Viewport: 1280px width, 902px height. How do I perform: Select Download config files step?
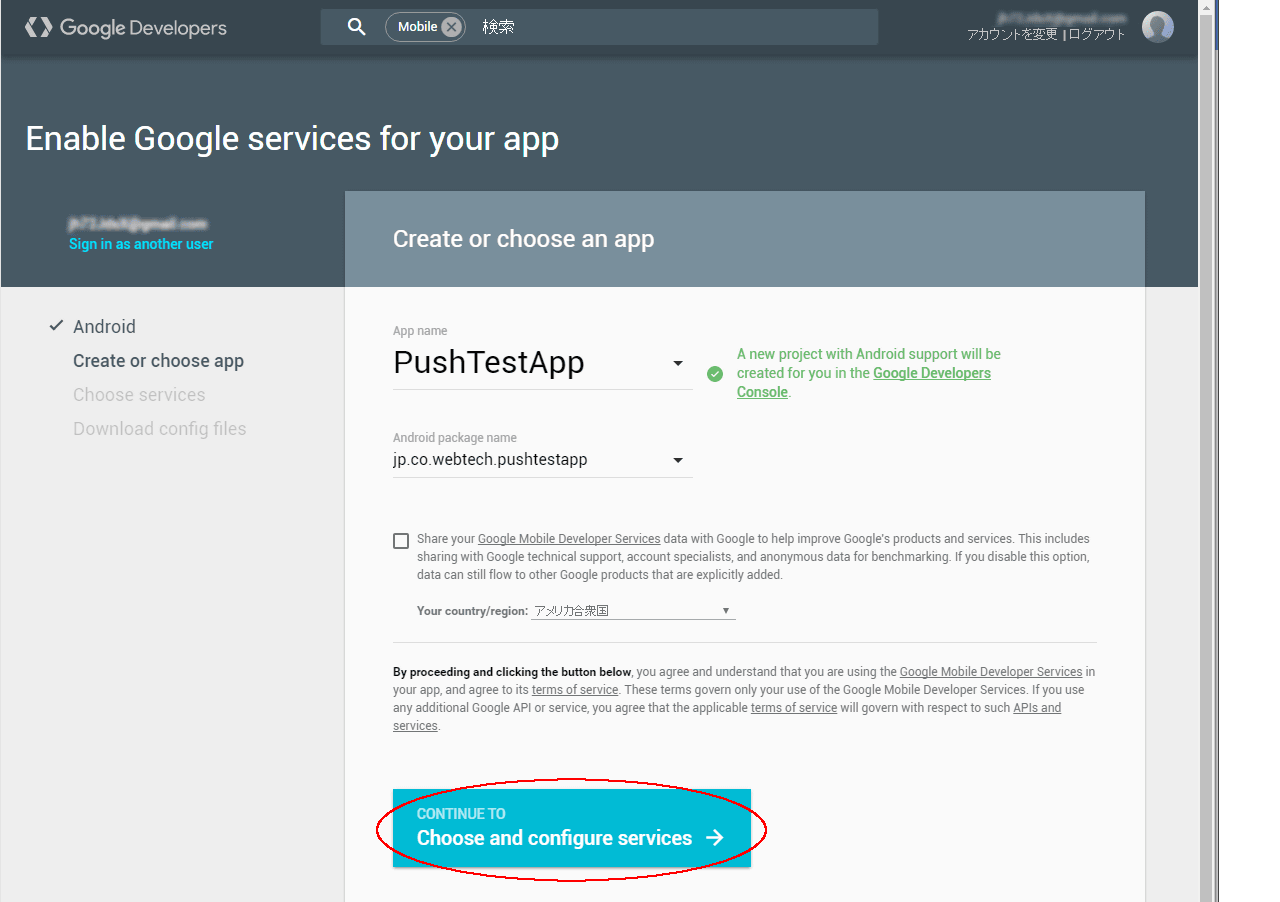pos(159,429)
